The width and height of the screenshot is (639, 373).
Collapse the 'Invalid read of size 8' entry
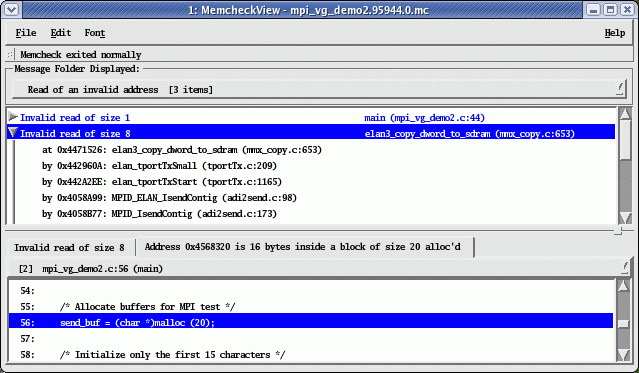click(13, 133)
